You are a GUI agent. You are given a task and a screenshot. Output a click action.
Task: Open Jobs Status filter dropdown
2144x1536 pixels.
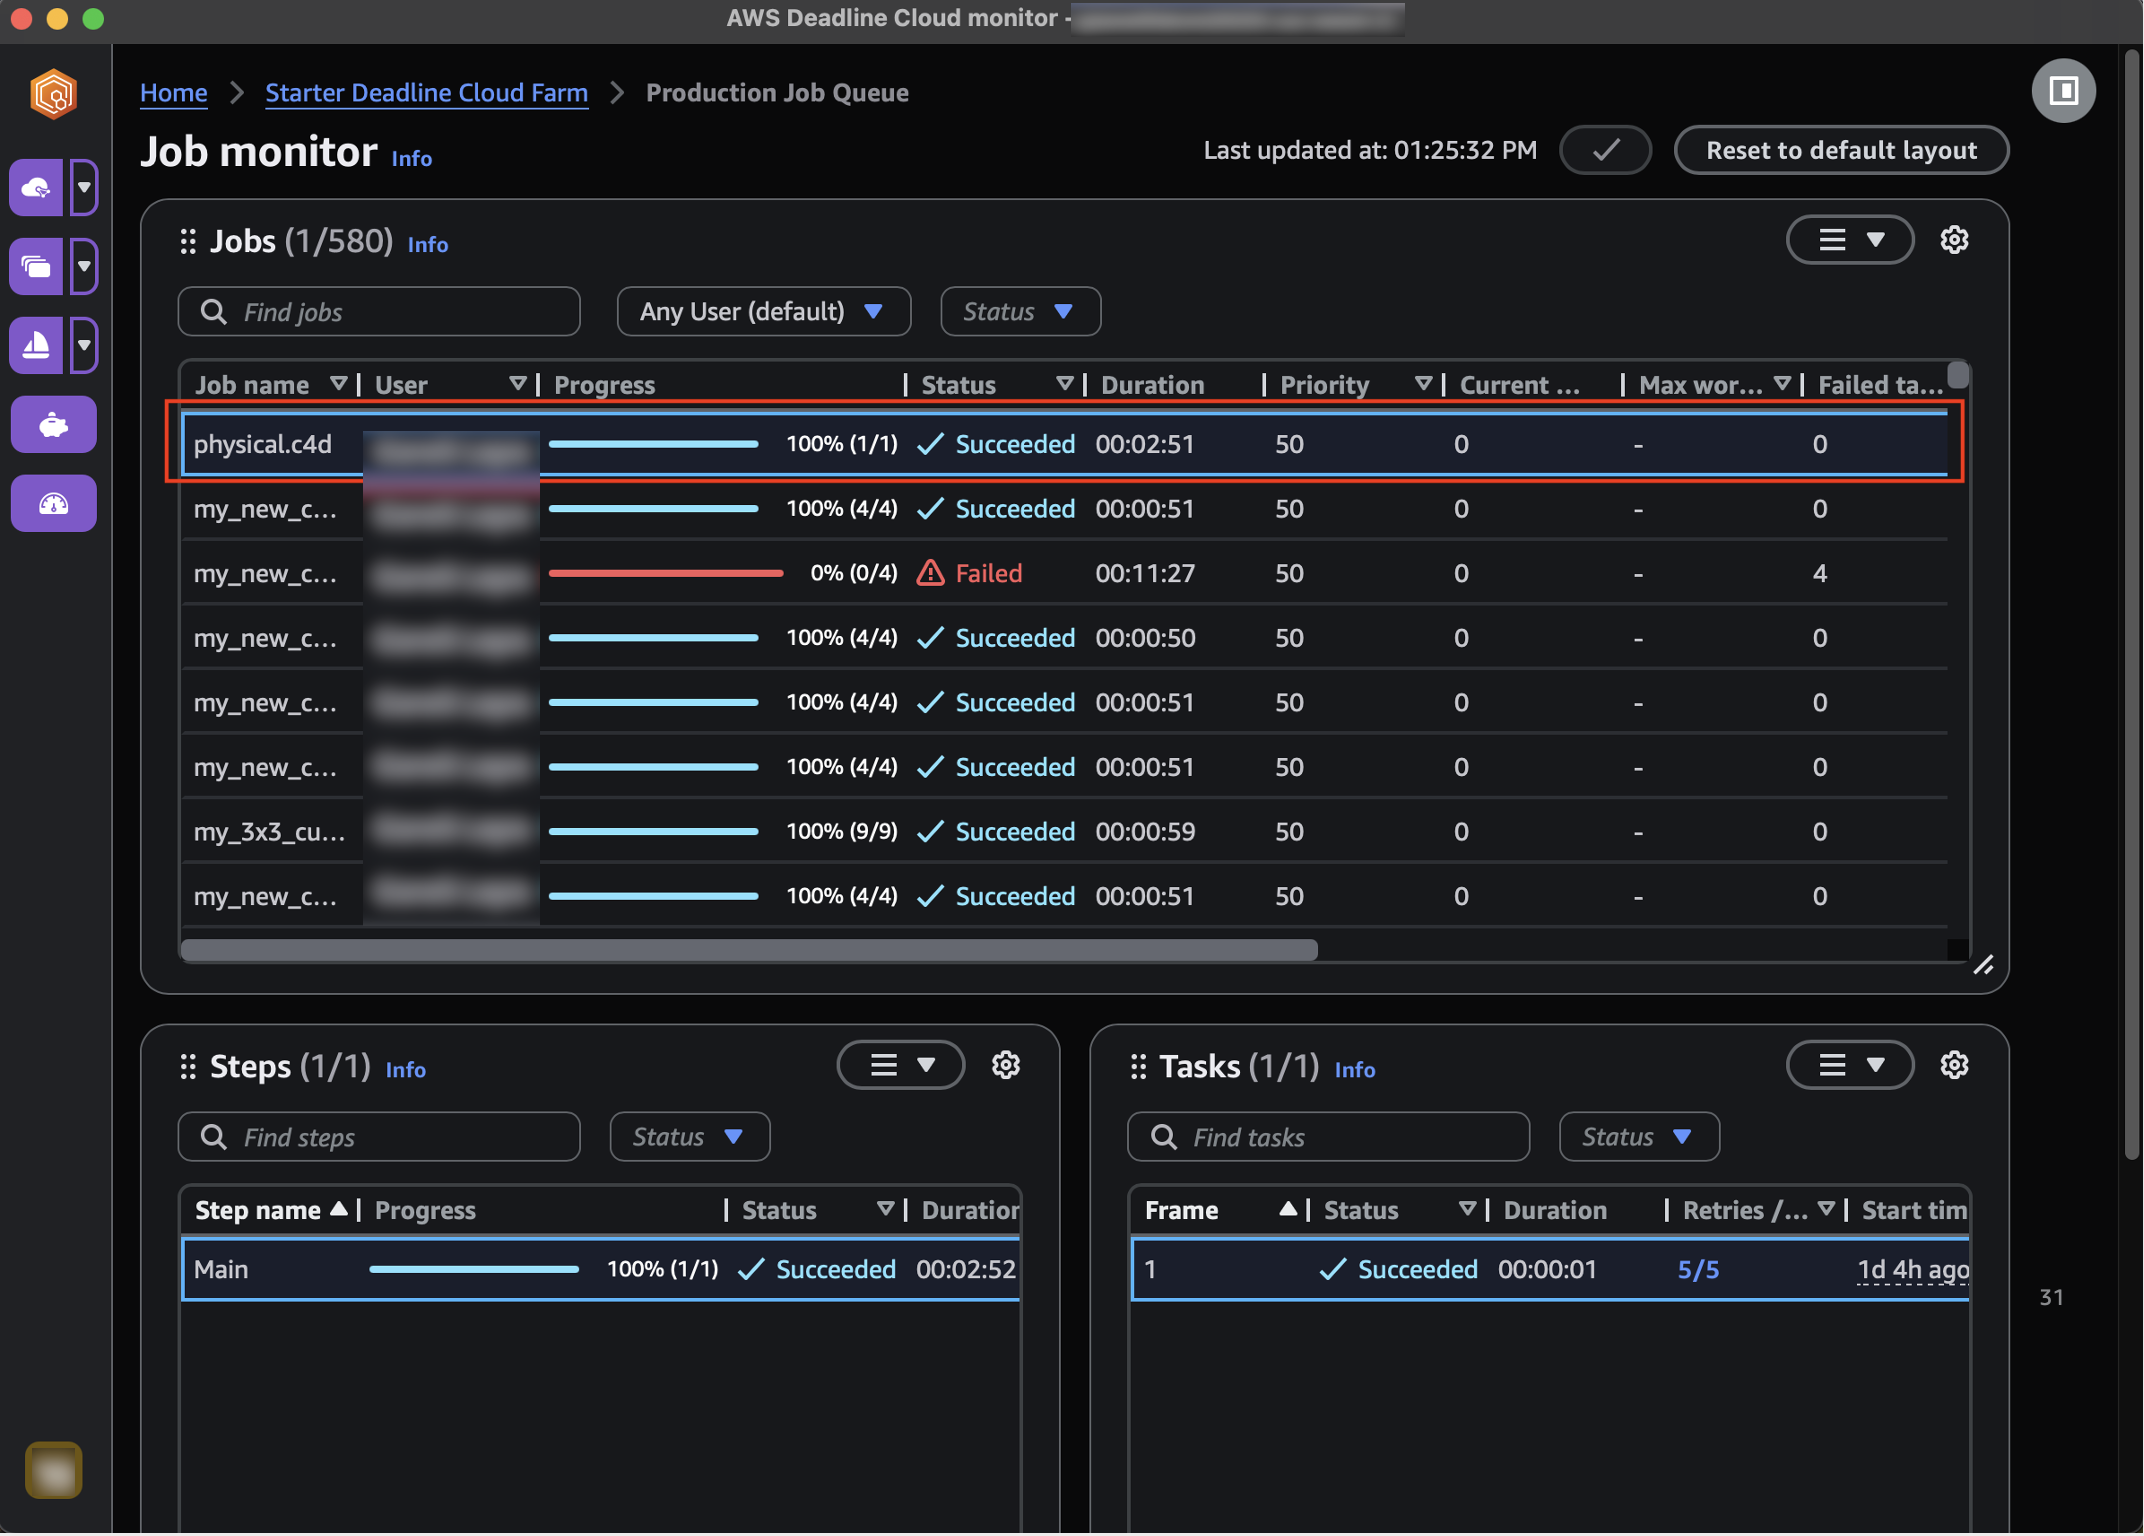(1019, 312)
